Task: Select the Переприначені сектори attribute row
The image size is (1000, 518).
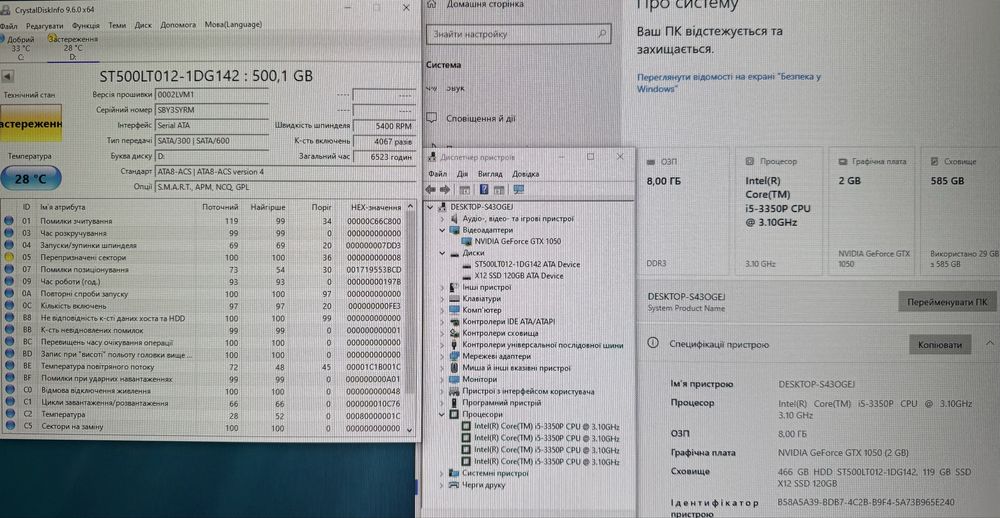Action: point(203,258)
